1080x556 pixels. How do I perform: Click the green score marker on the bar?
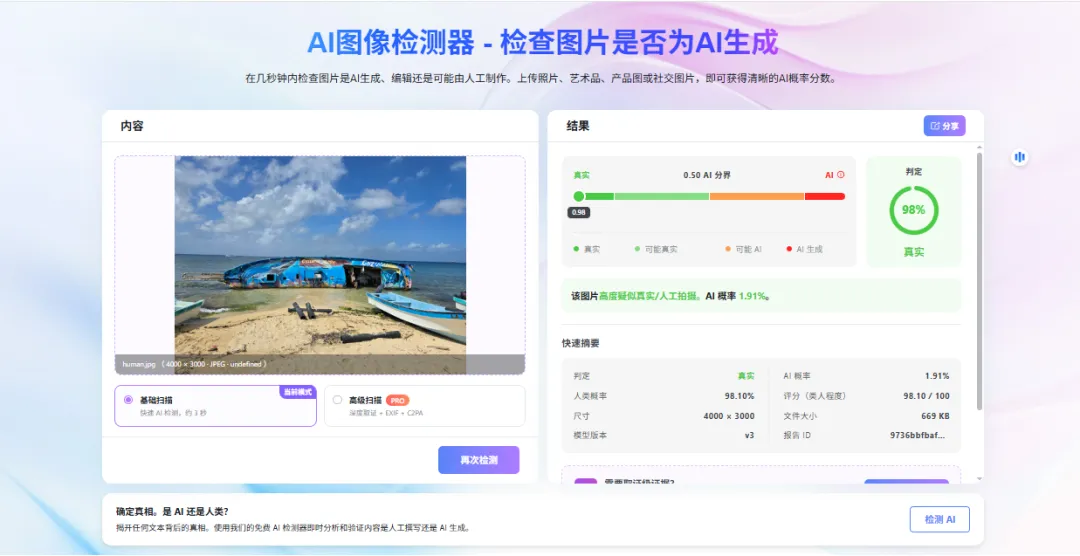pyautogui.click(x=579, y=196)
